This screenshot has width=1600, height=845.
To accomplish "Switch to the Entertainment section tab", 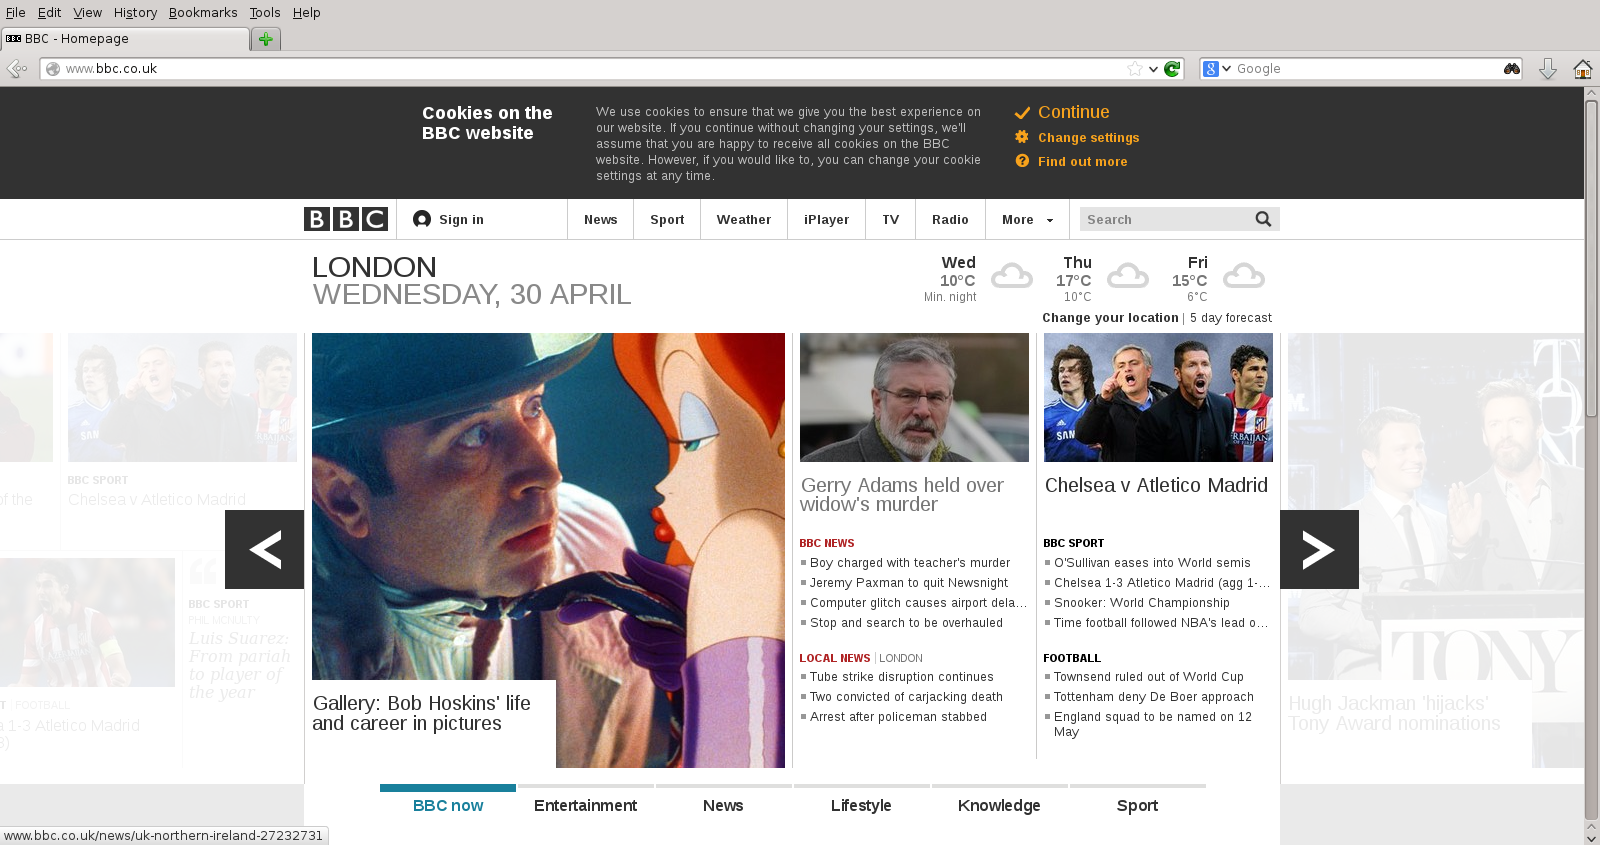I will click(x=585, y=805).
